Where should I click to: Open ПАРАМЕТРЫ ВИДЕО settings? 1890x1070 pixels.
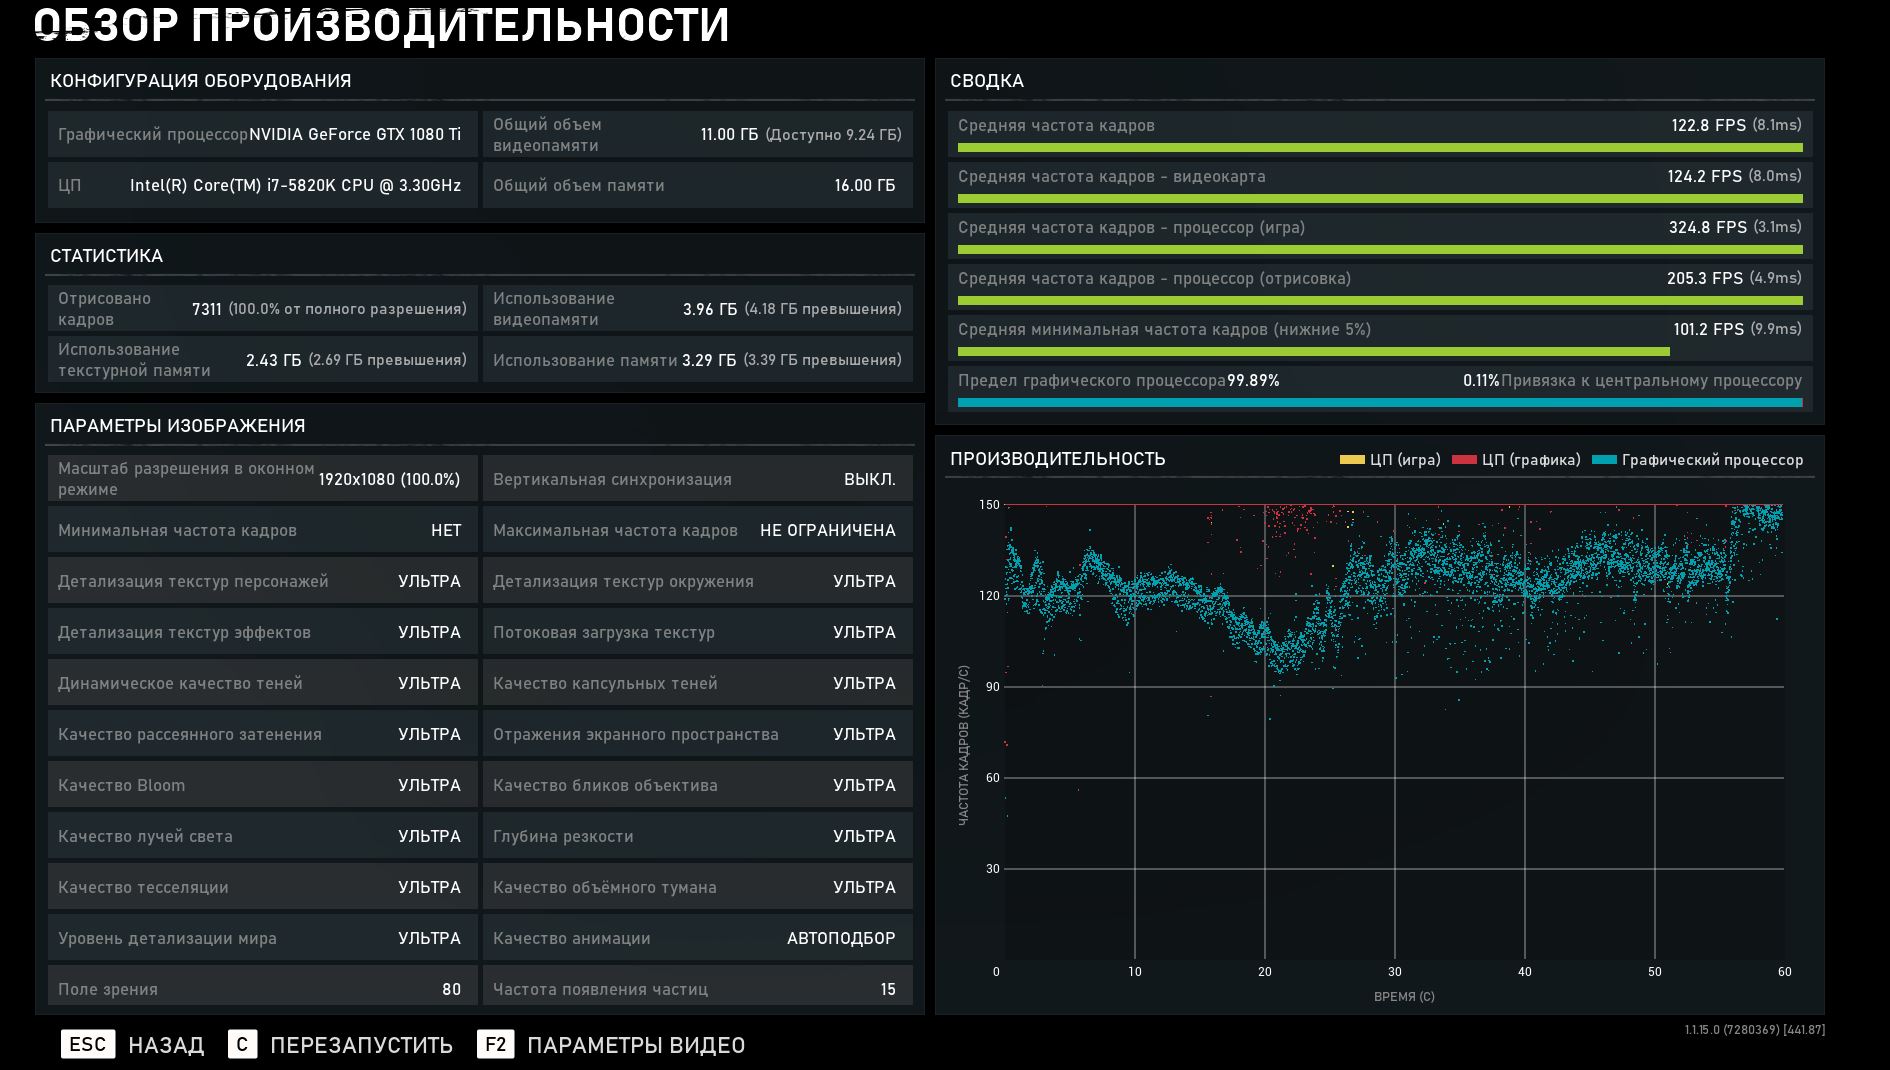coord(635,1046)
